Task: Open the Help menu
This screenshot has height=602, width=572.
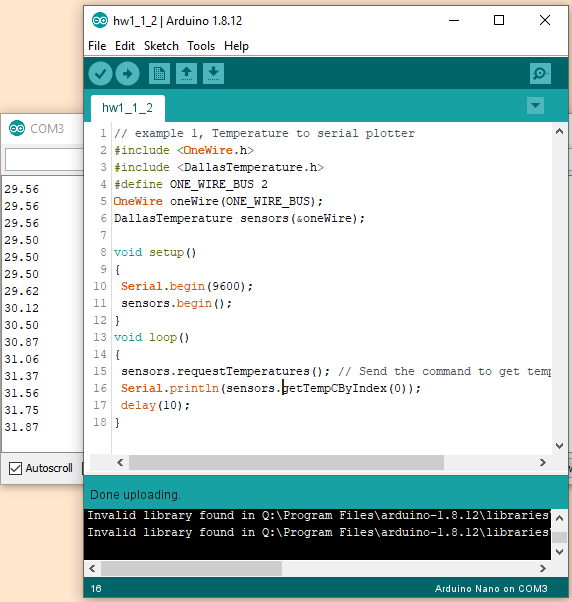Action: (236, 46)
